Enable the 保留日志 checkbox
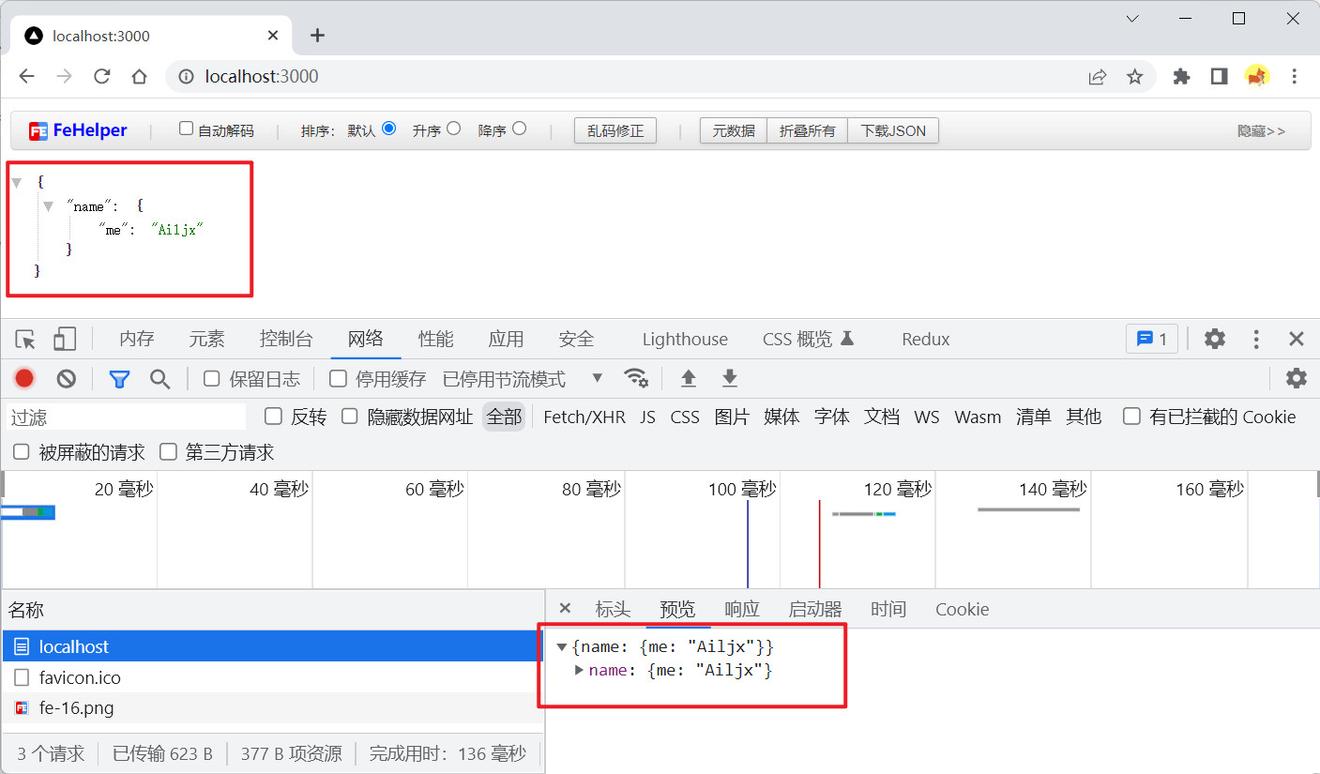The height and width of the screenshot is (774, 1320). click(212, 378)
